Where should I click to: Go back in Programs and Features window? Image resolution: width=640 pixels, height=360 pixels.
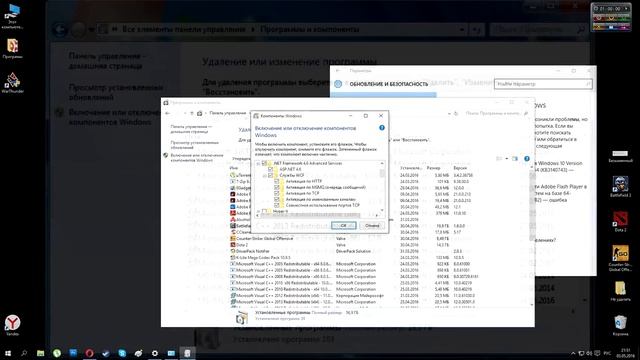[x=168, y=113]
